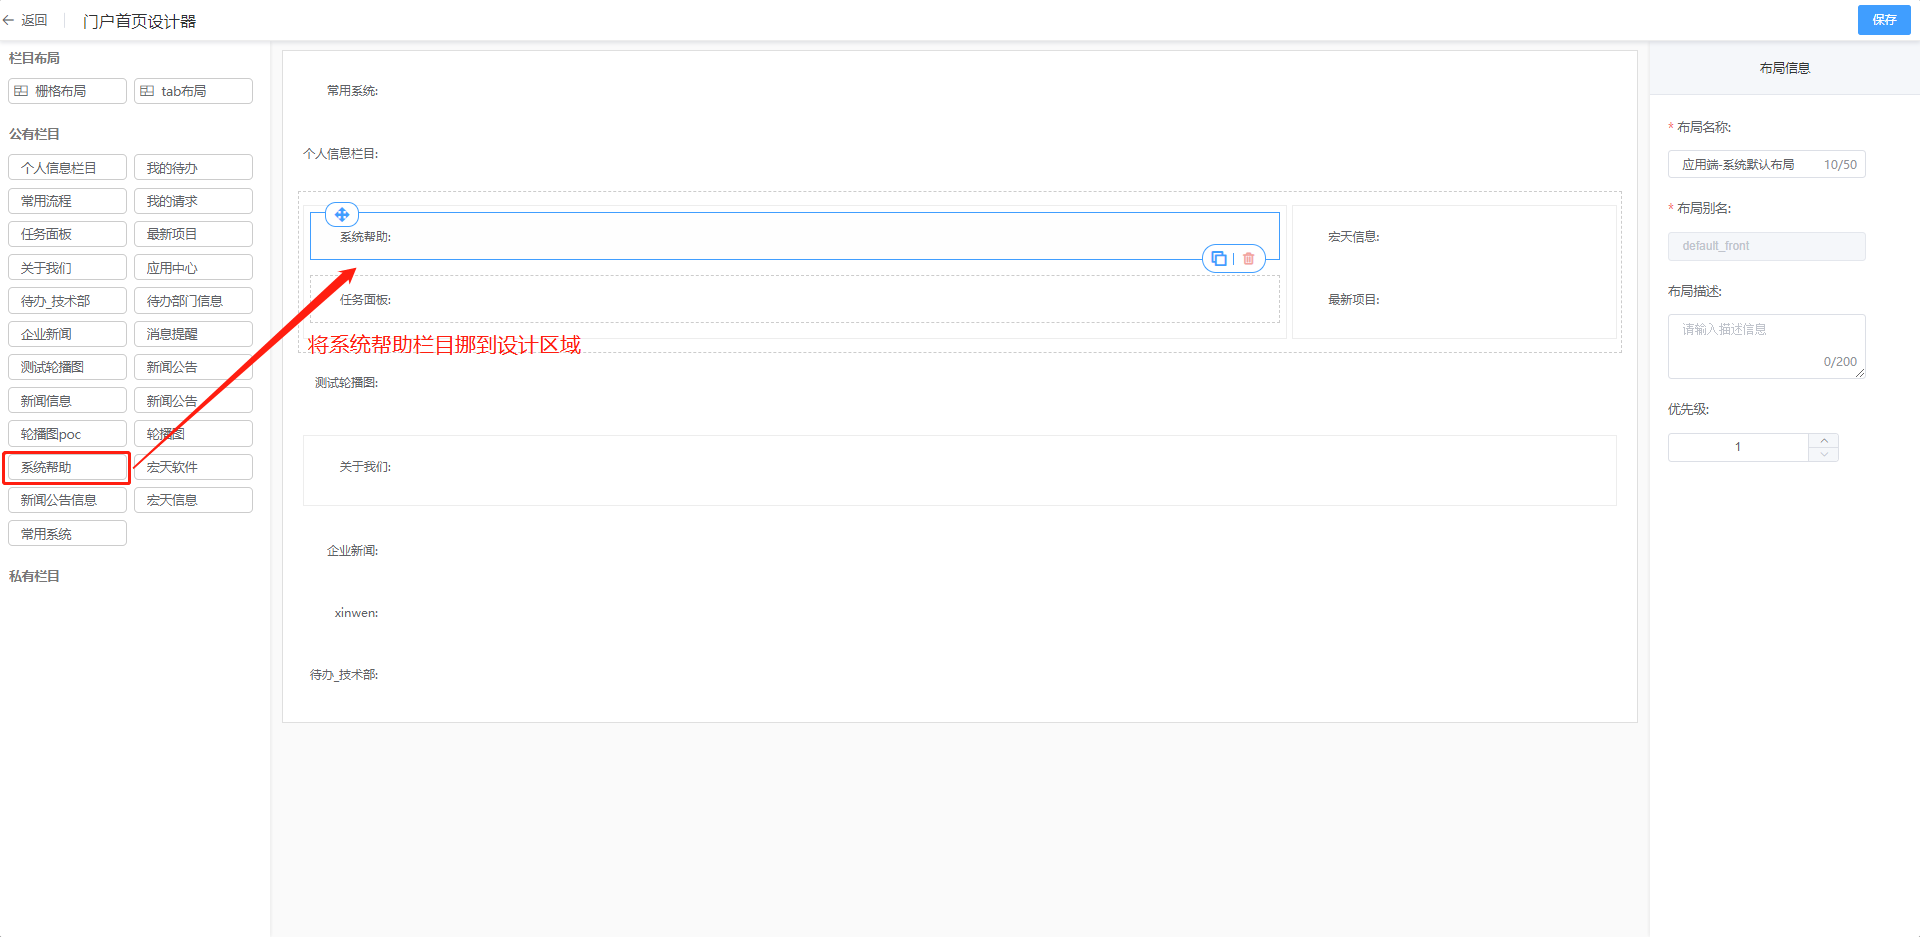Screen dimensions: 1920x937
Task: Select the 系统帮助 block on the canvas
Action: point(795,236)
